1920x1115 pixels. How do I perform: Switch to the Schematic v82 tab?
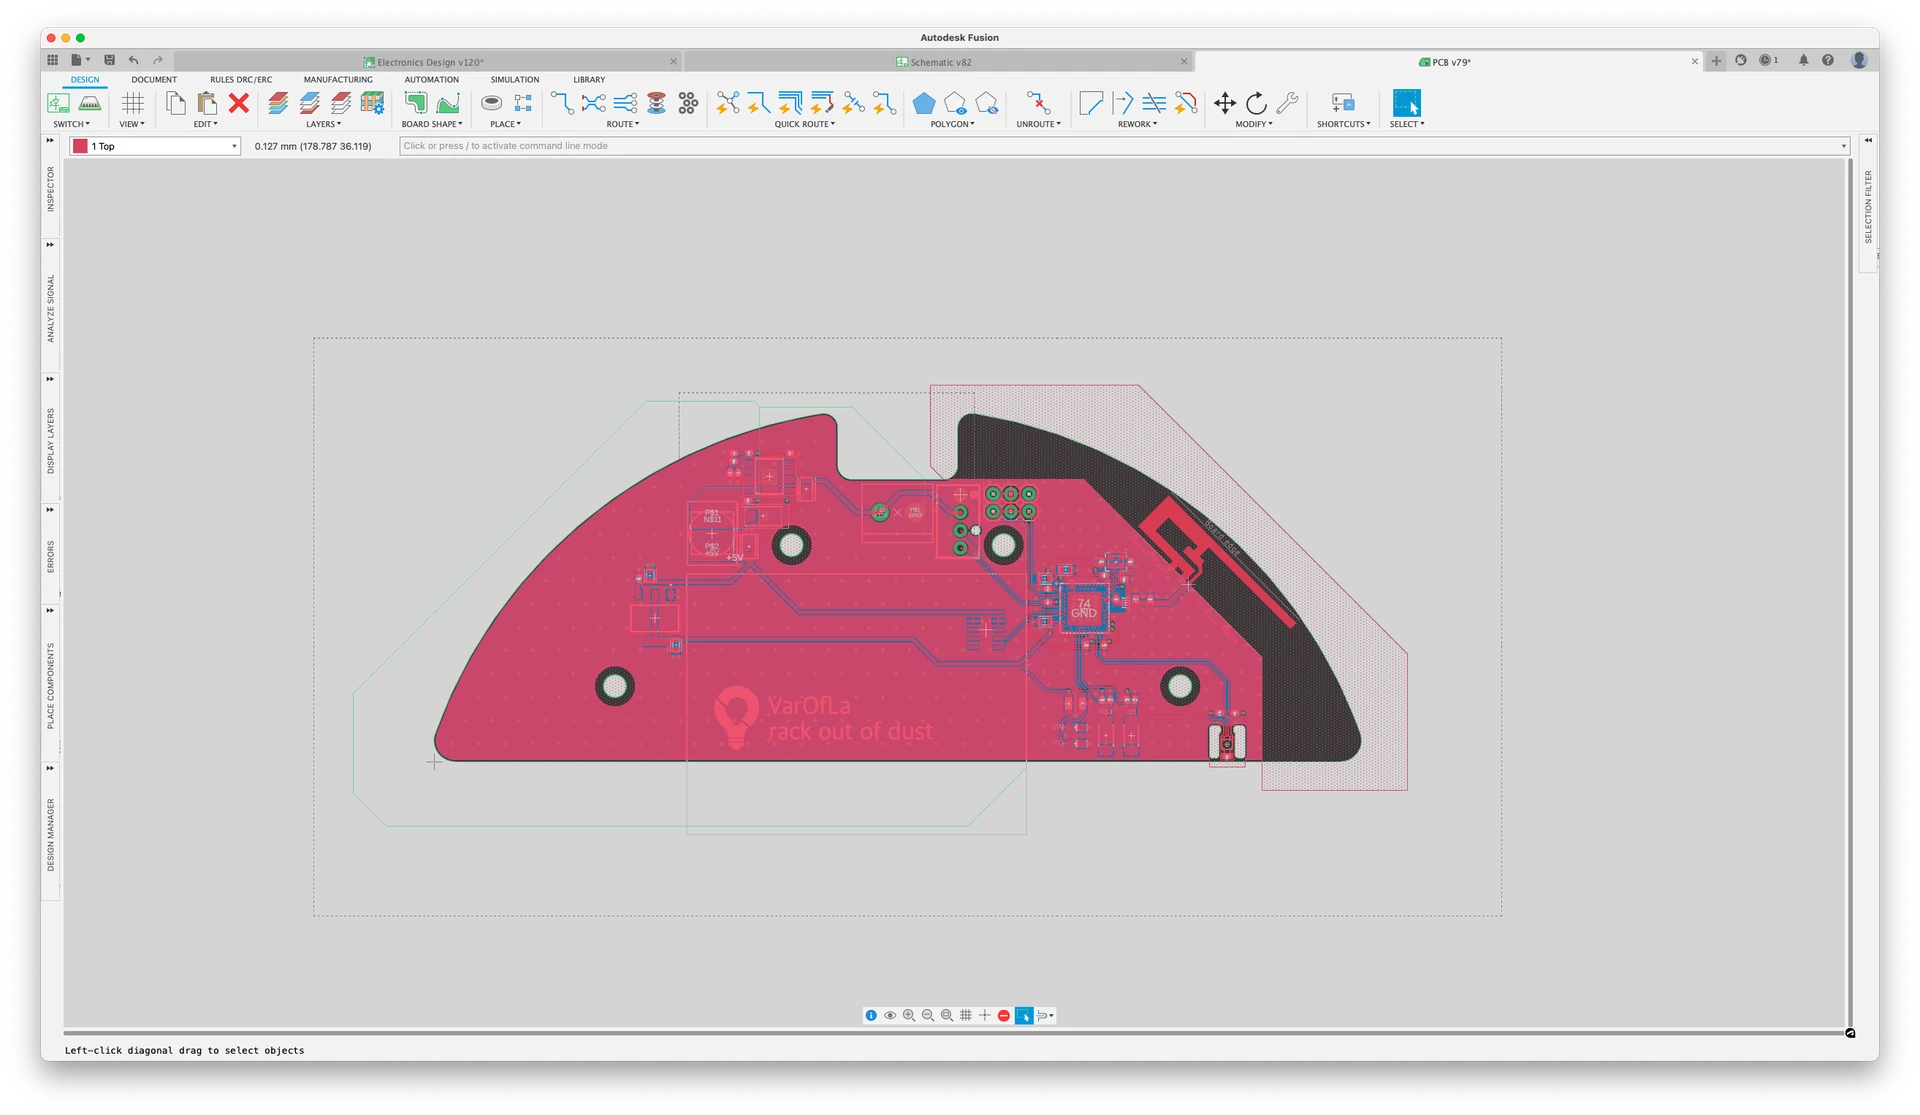(x=940, y=62)
